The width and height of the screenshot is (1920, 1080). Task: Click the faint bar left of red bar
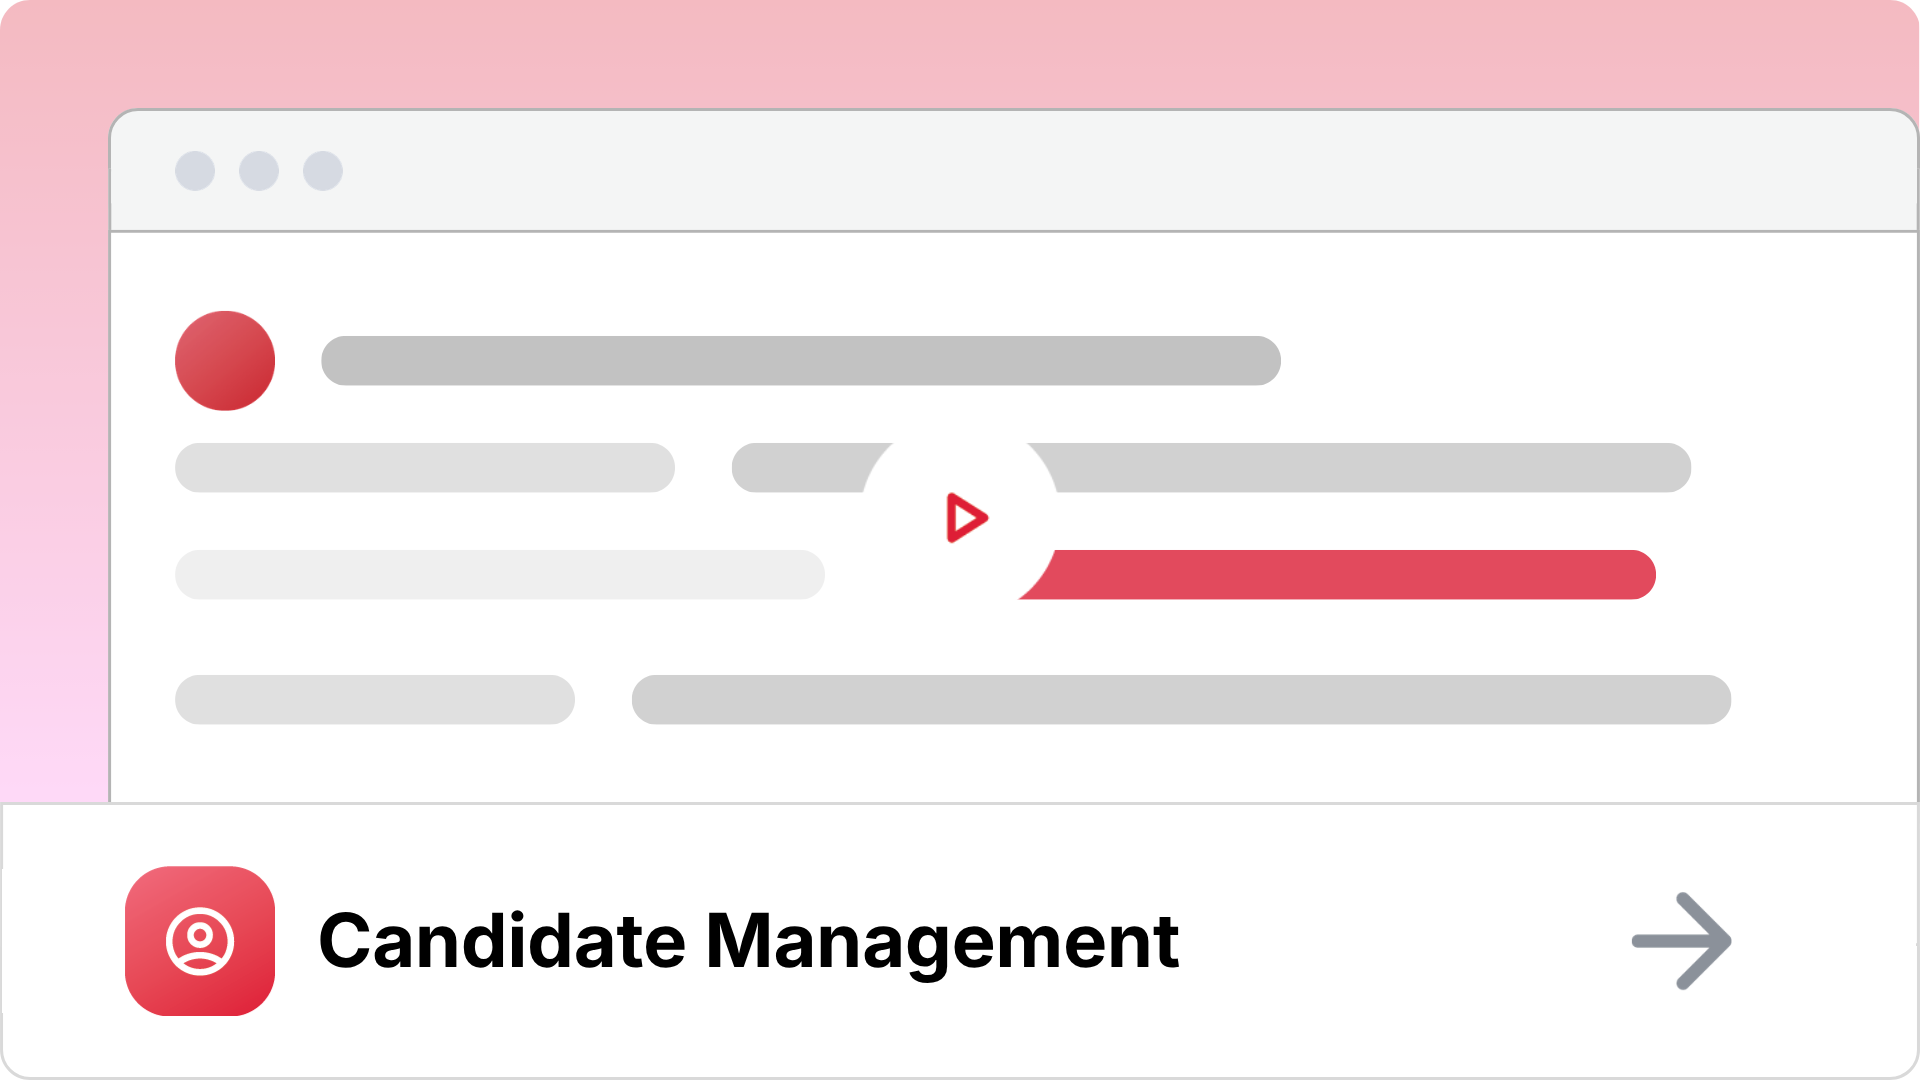(500, 575)
